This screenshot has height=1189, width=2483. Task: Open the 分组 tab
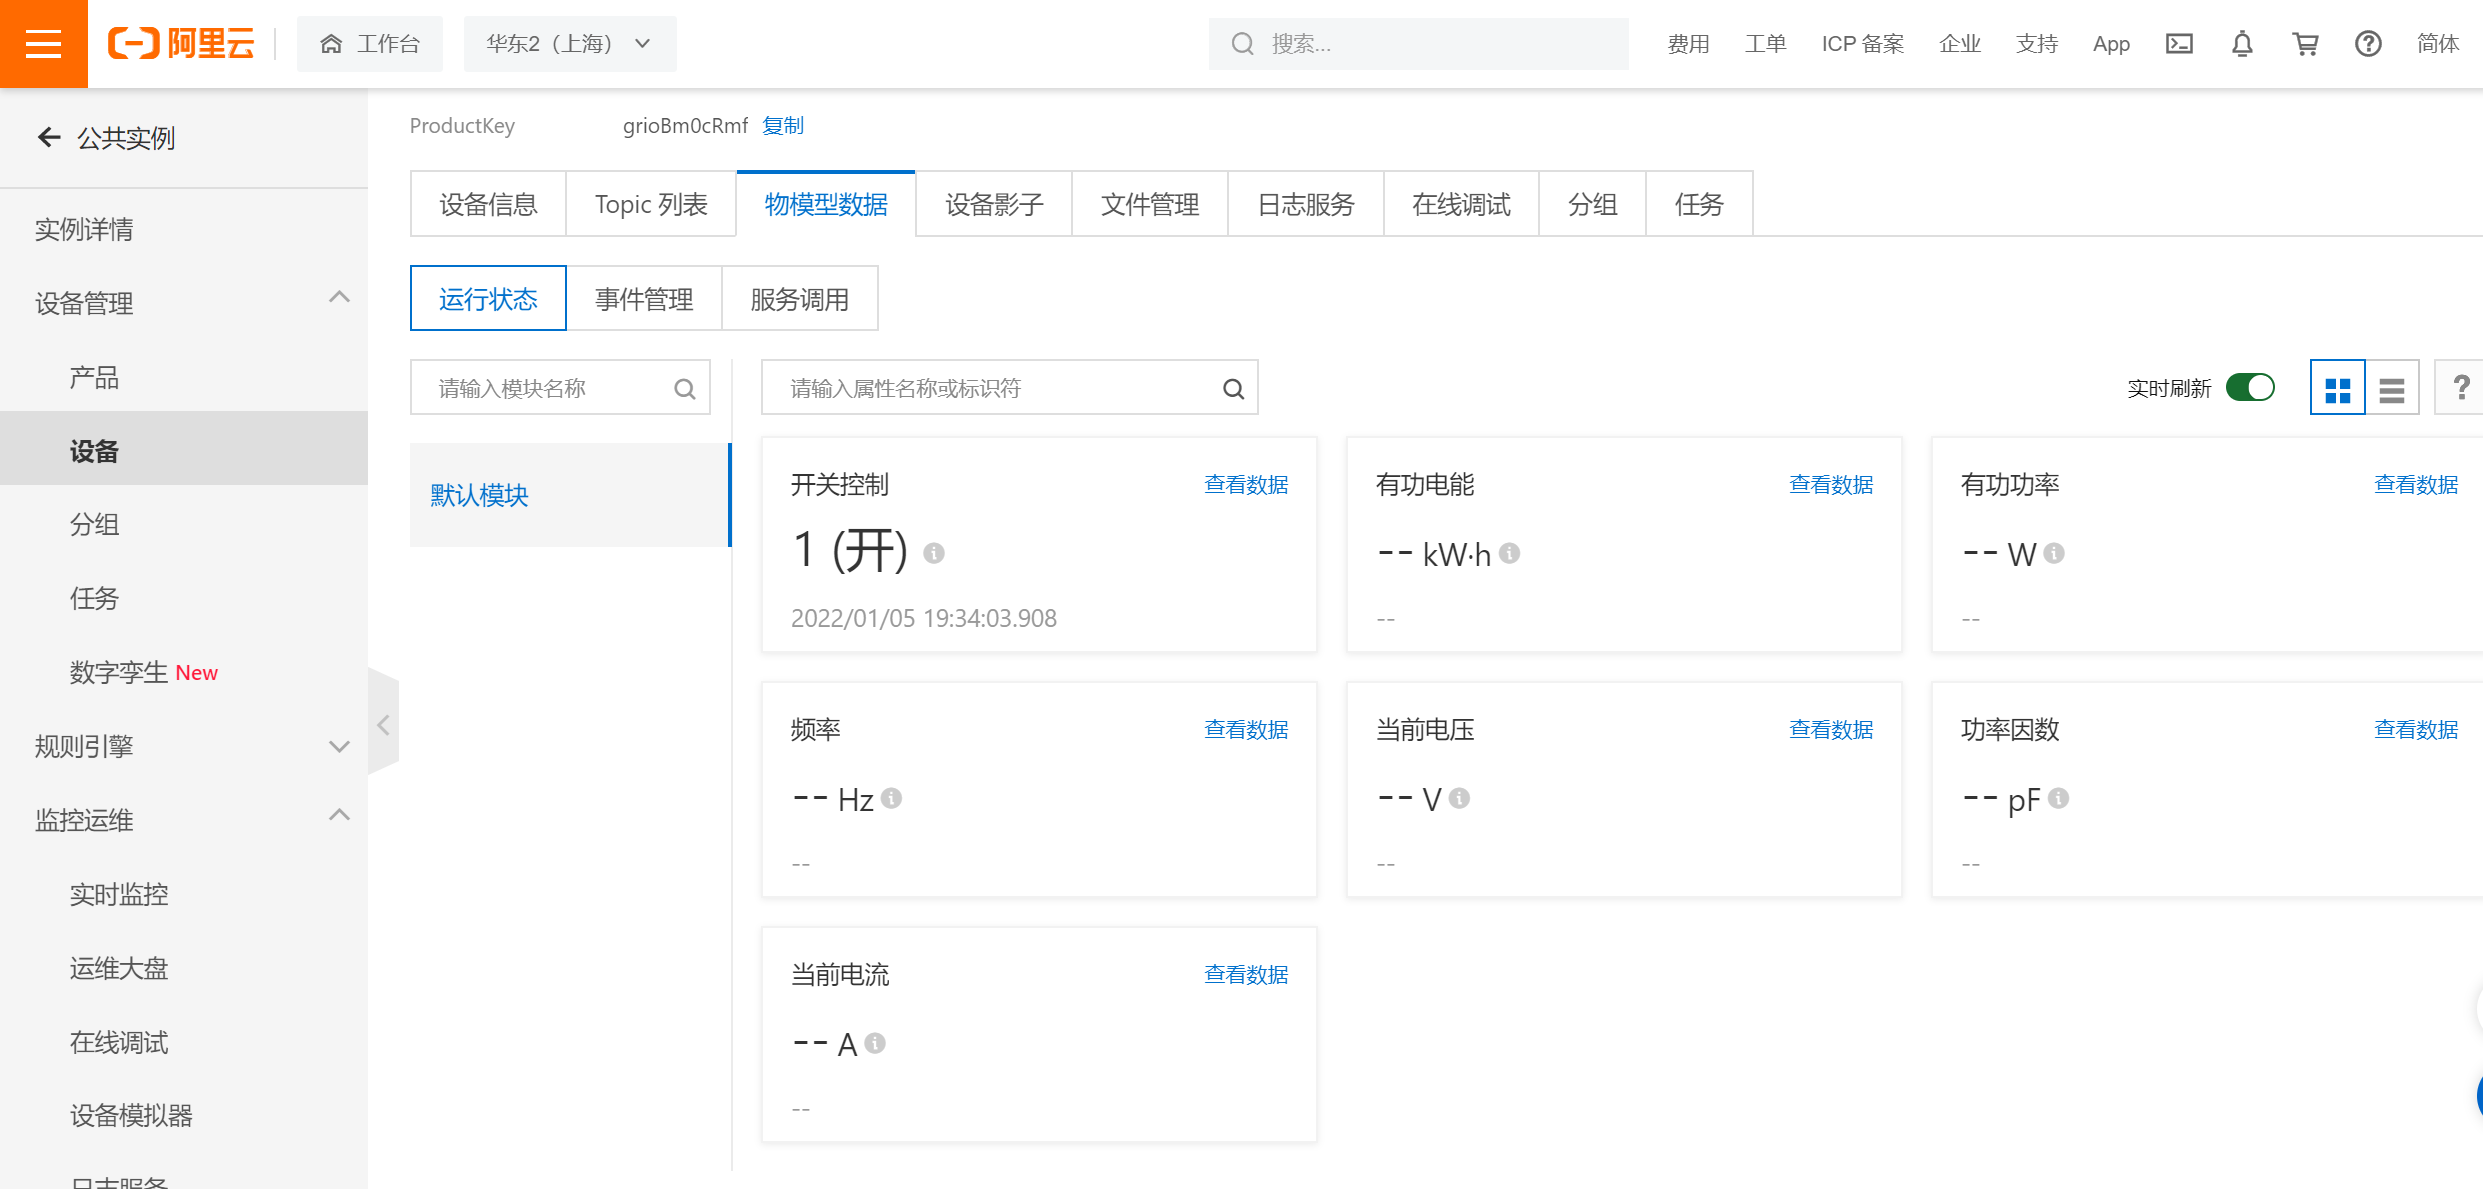pos(1592,204)
